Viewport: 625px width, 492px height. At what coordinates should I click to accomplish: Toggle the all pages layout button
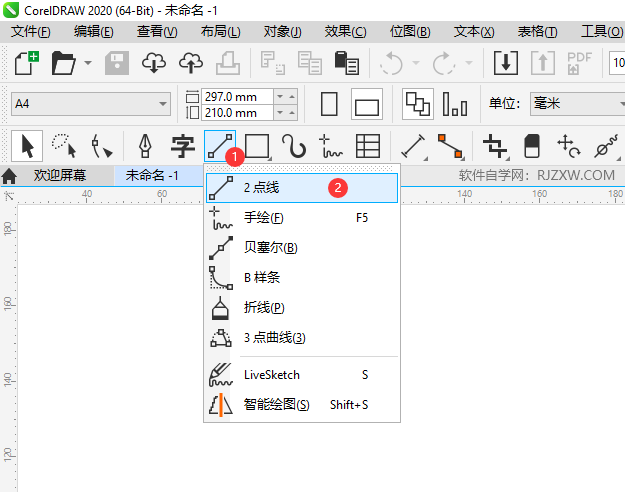418,104
